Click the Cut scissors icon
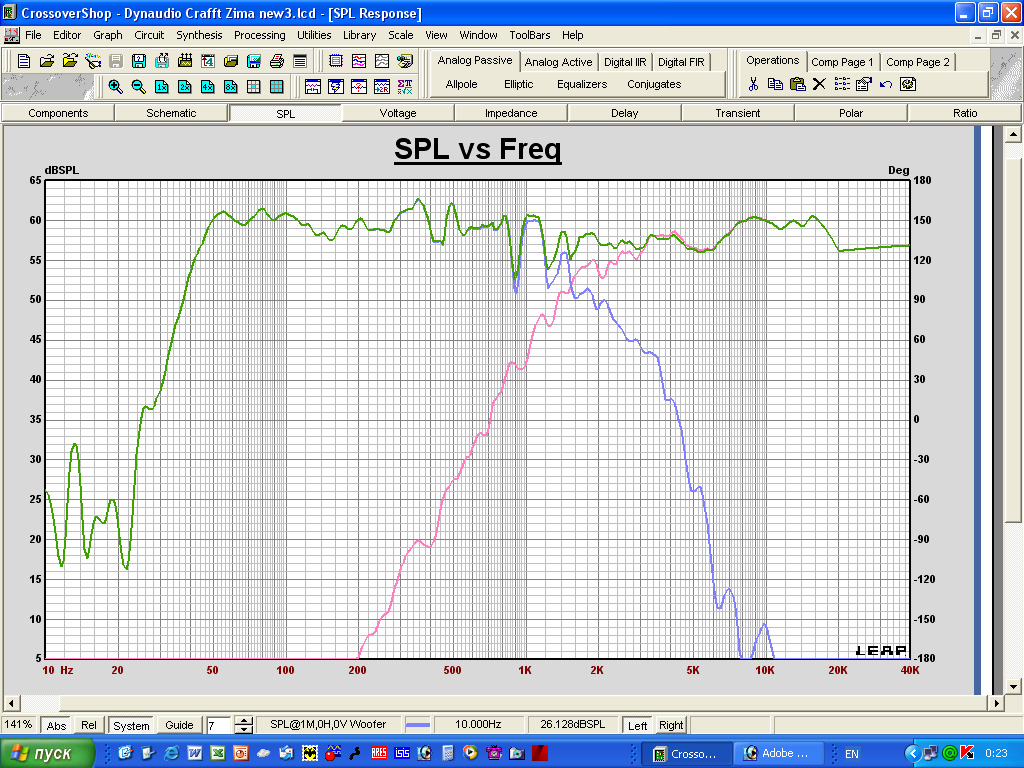 pyautogui.click(x=753, y=84)
